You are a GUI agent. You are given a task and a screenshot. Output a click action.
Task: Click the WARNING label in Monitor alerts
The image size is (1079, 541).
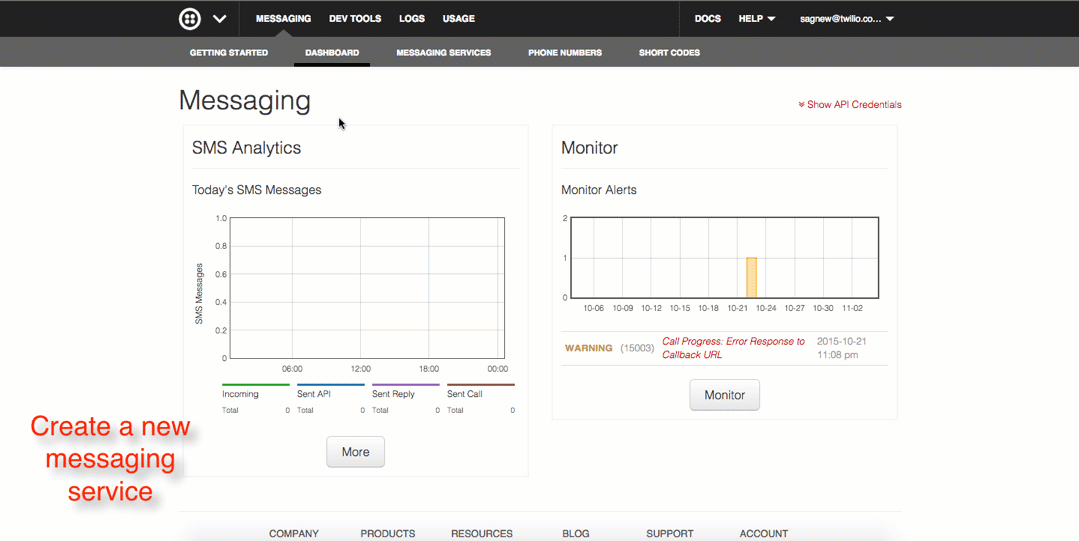point(588,348)
